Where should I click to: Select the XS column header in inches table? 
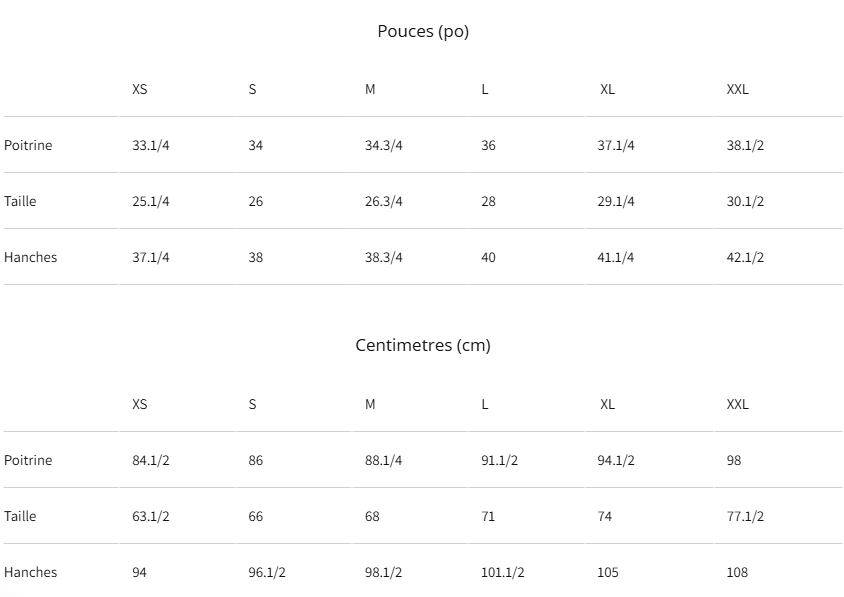pyautogui.click(x=140, y=89)
